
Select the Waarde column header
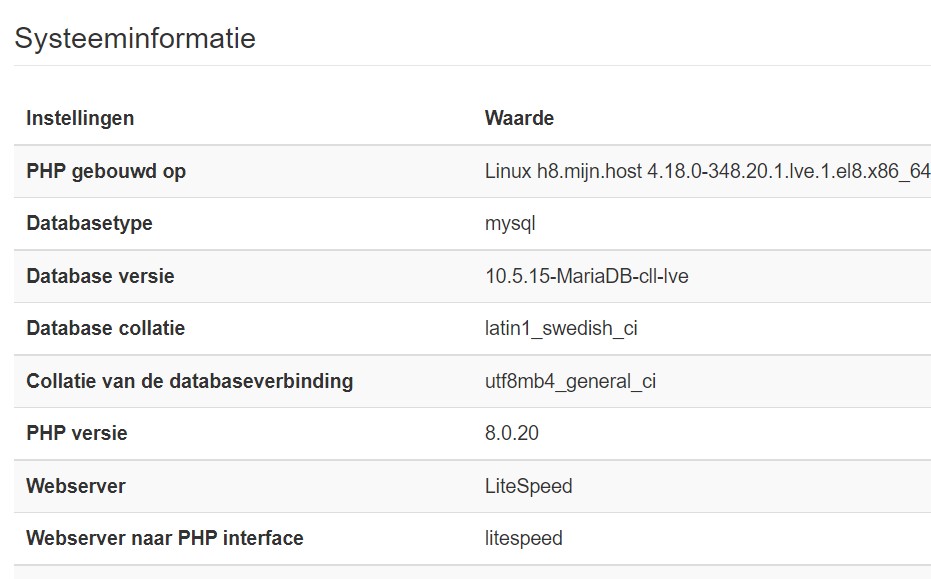pyautogui.click(x=520, y=118)
